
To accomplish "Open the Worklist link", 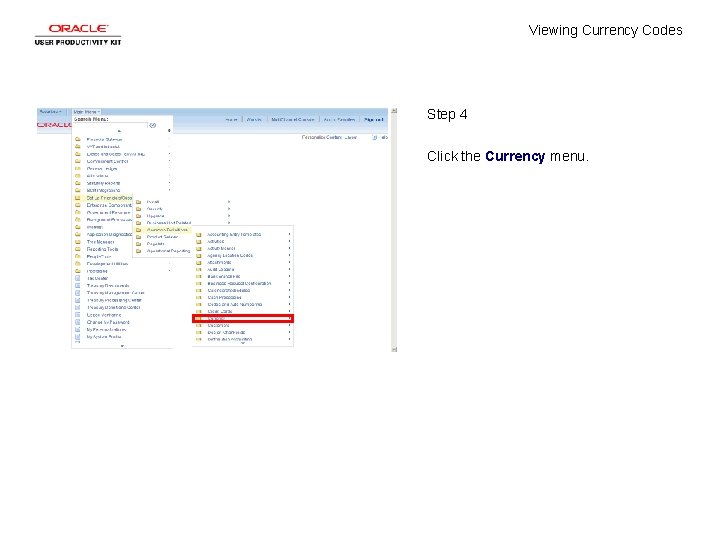I will tap(254, 119).
